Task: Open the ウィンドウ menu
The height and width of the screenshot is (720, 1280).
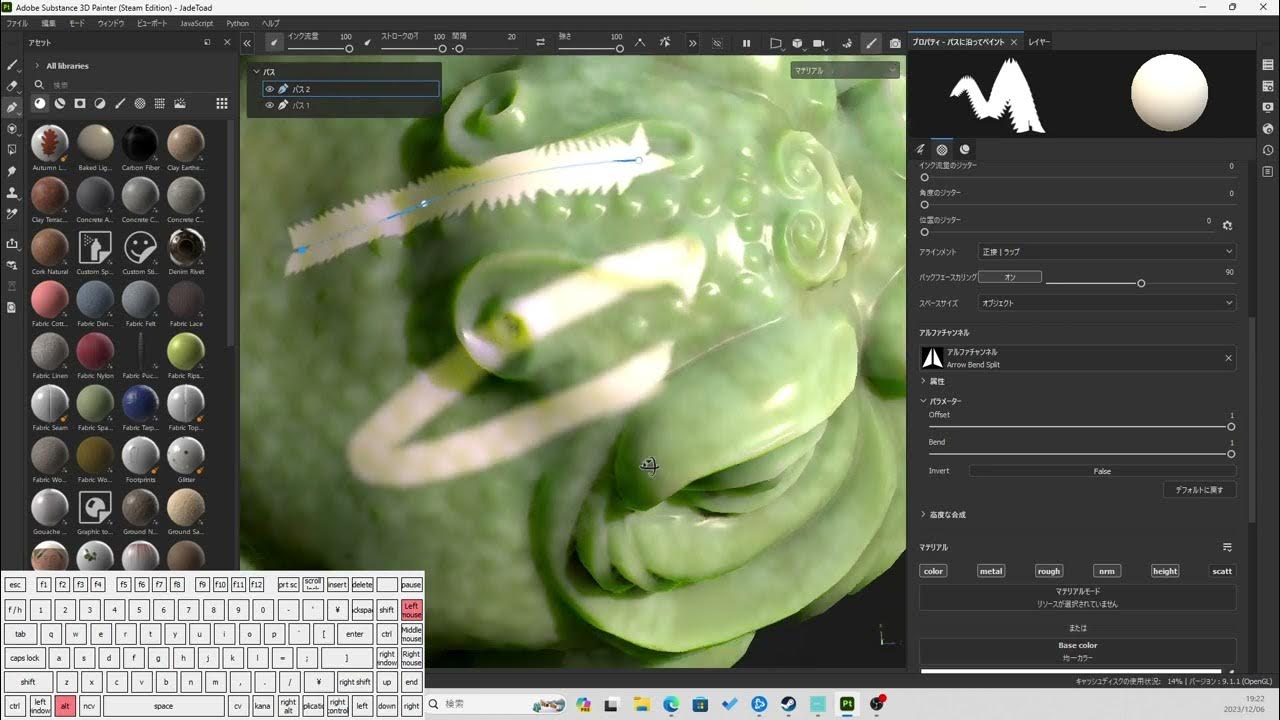Action: click(x=111, y=23)
